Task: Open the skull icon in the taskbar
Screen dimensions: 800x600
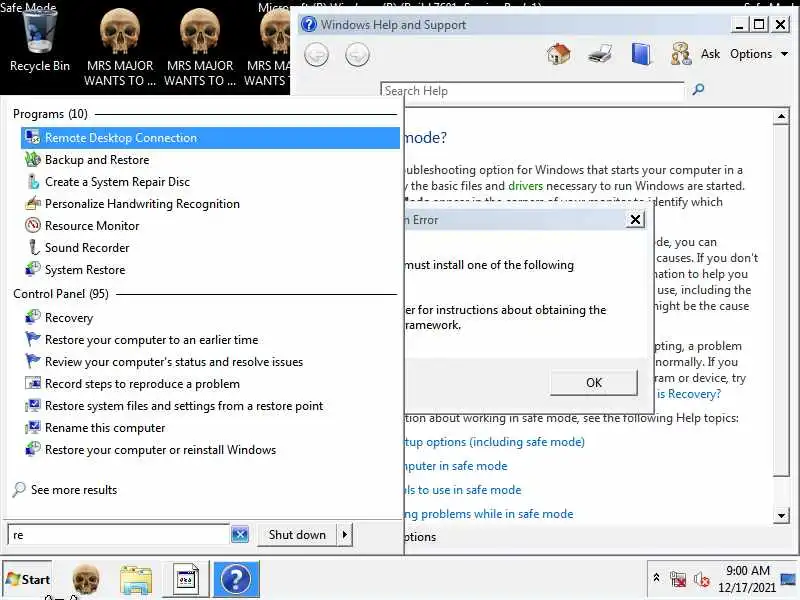Action: tap(86, 580)
